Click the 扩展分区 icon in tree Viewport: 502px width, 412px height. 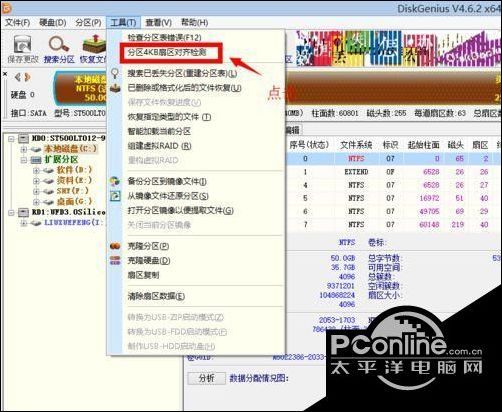coord(36,160)
